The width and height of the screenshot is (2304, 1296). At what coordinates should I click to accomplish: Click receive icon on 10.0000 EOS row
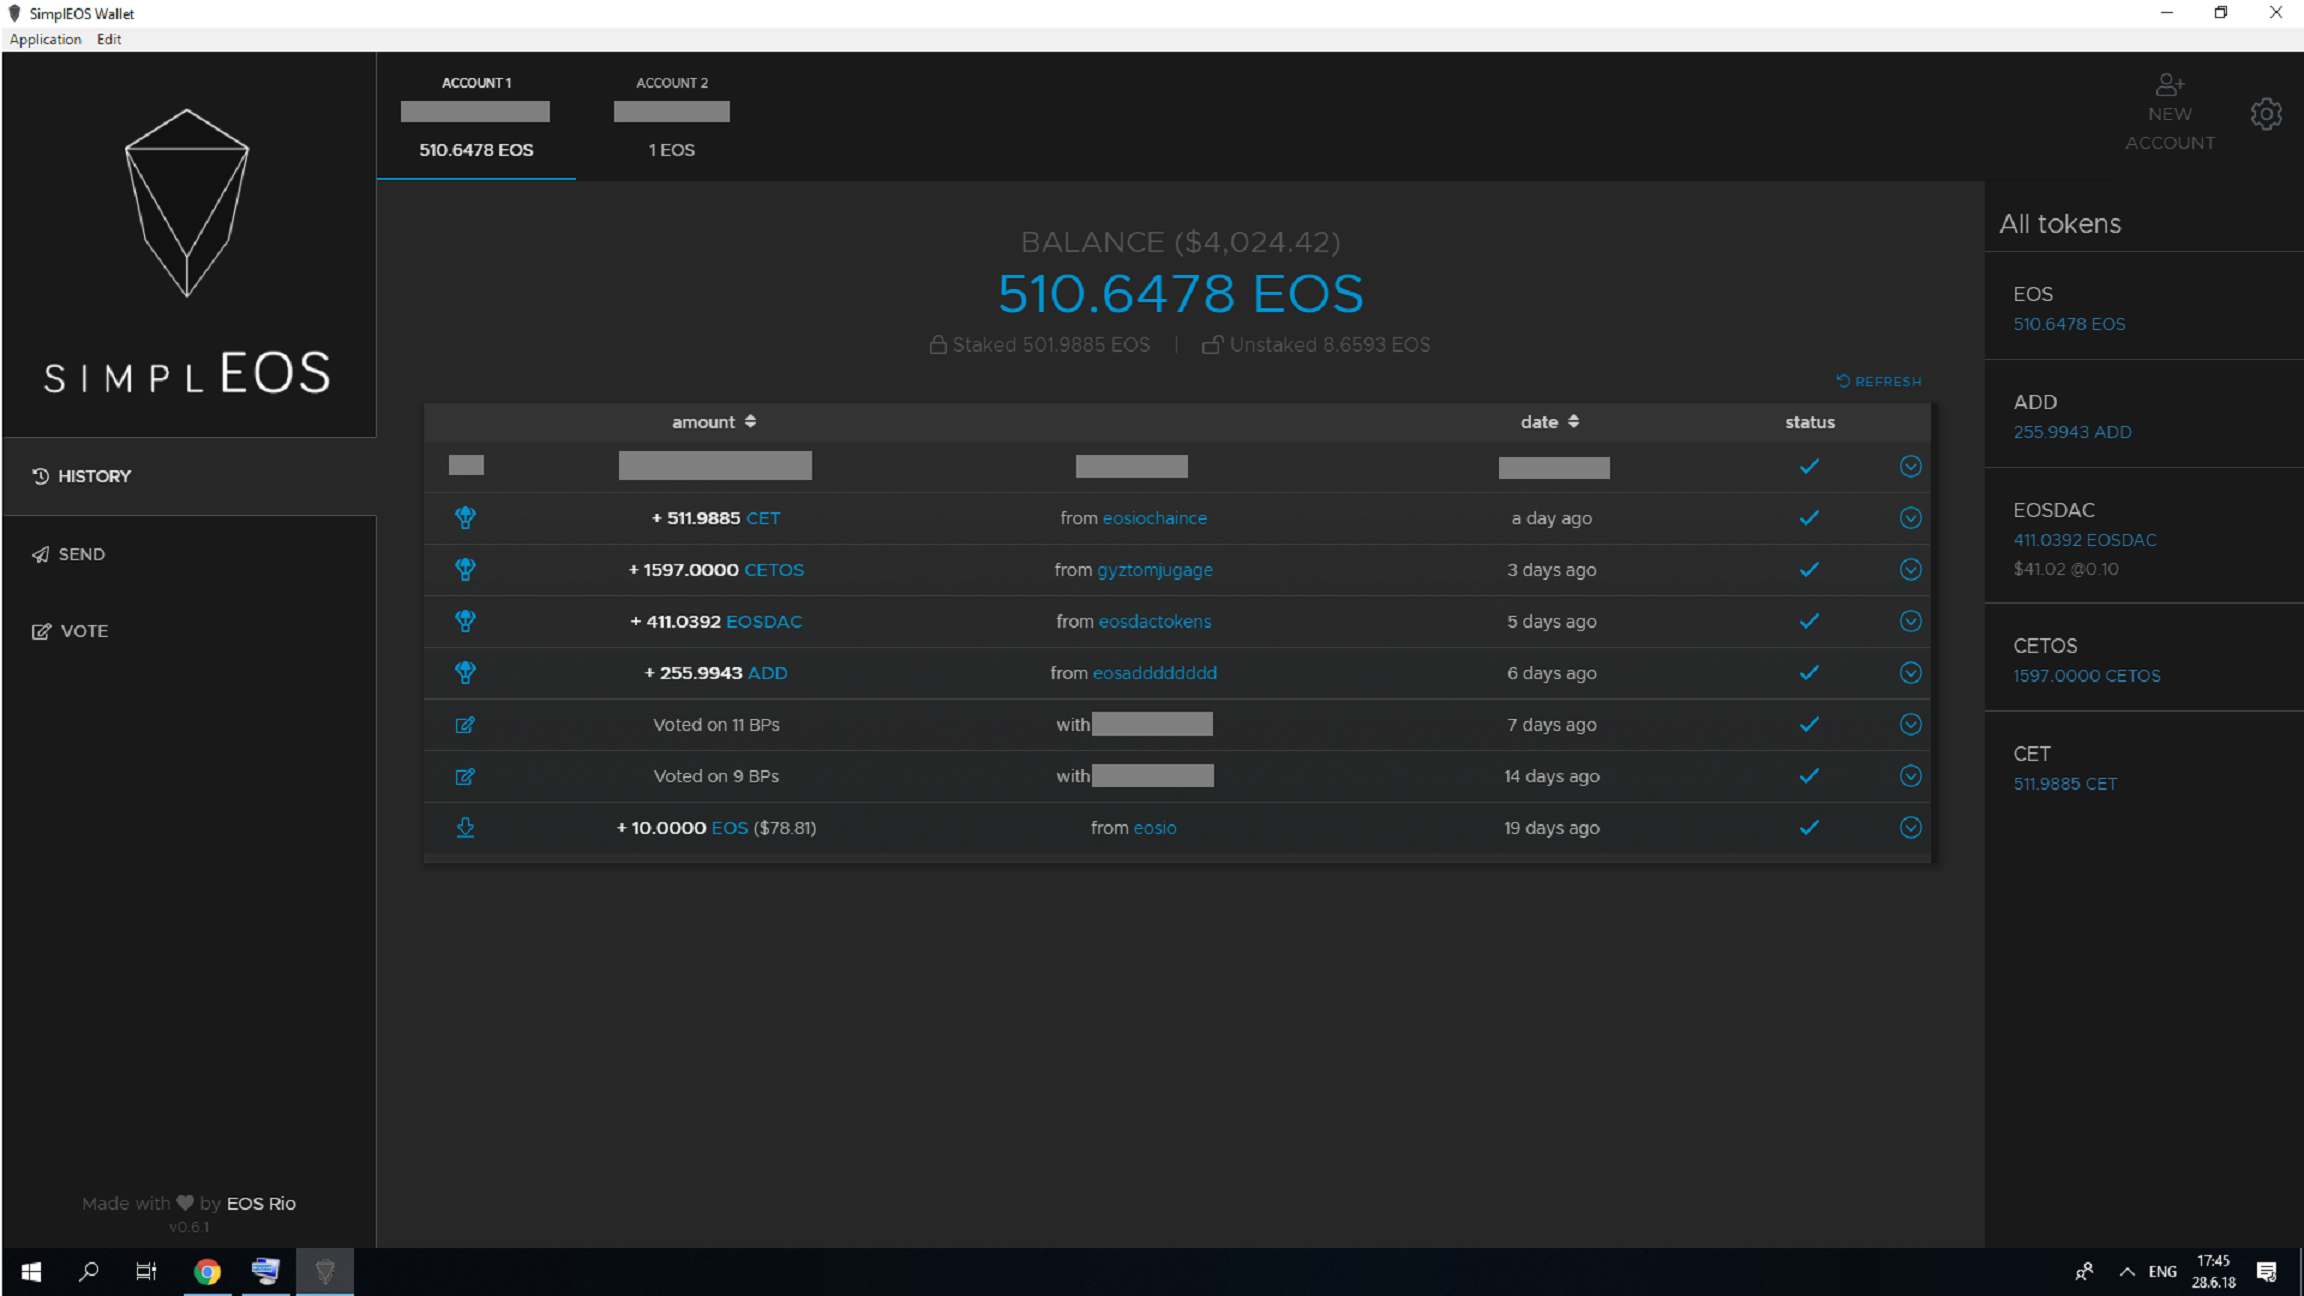coord(465,828)
